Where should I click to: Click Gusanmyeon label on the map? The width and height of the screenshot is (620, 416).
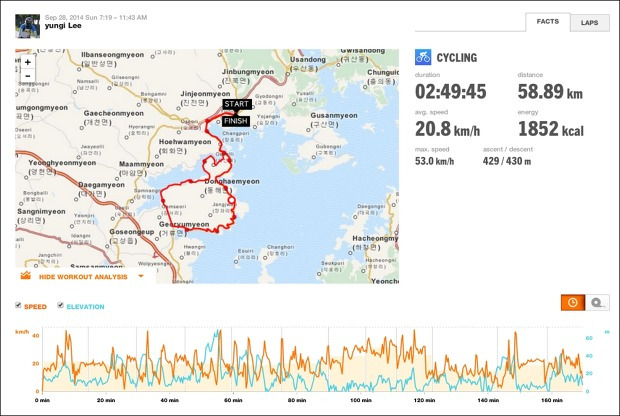(x=334, y=115)
